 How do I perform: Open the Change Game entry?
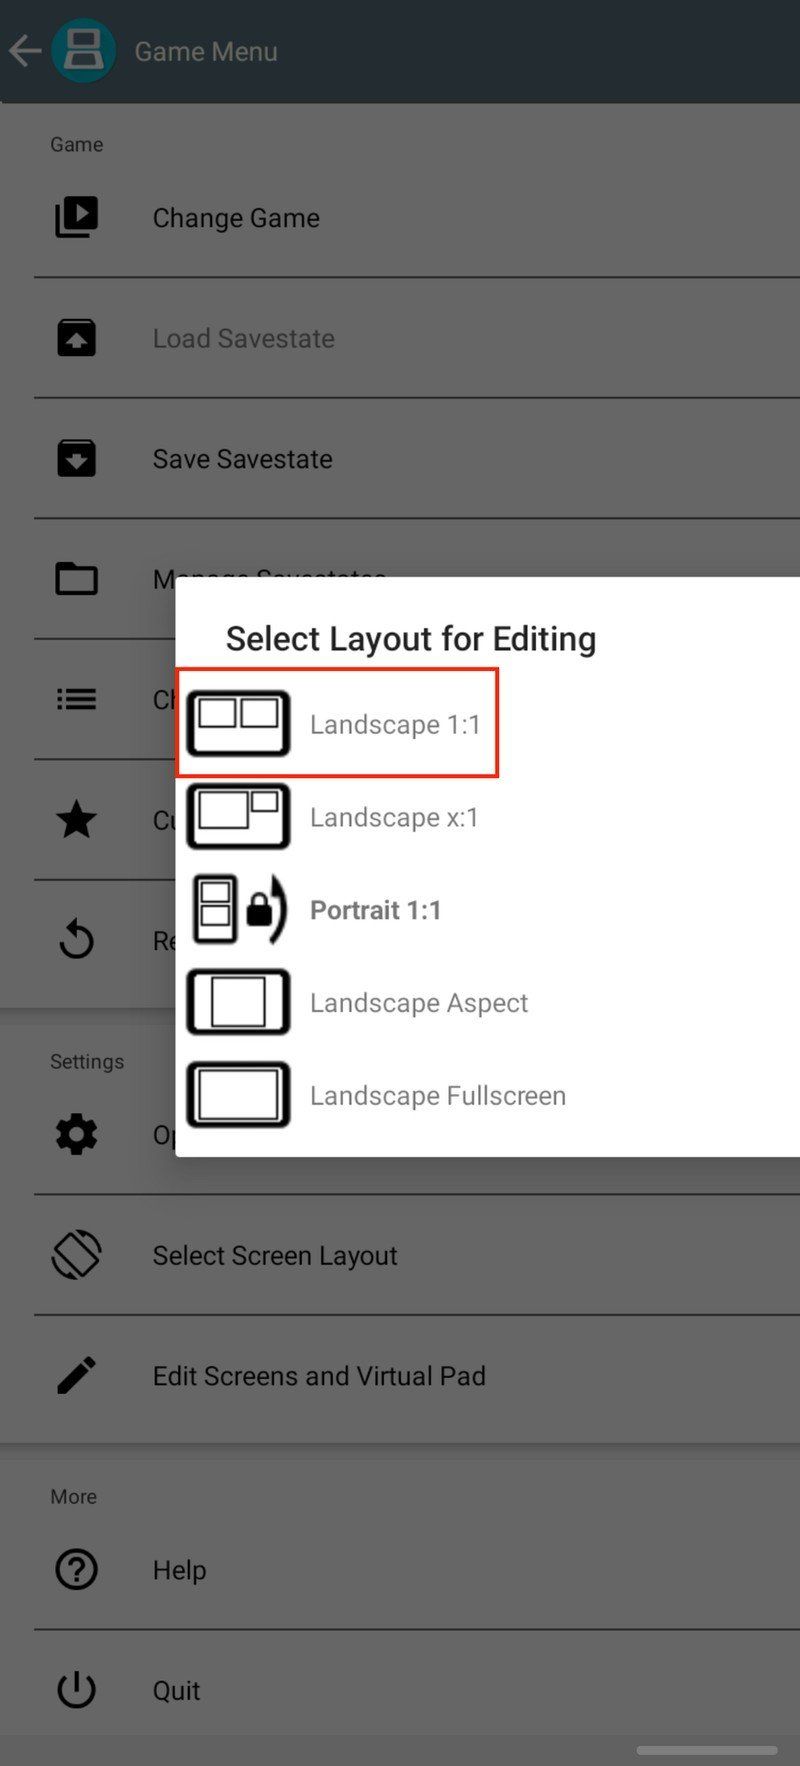(236, 217)
